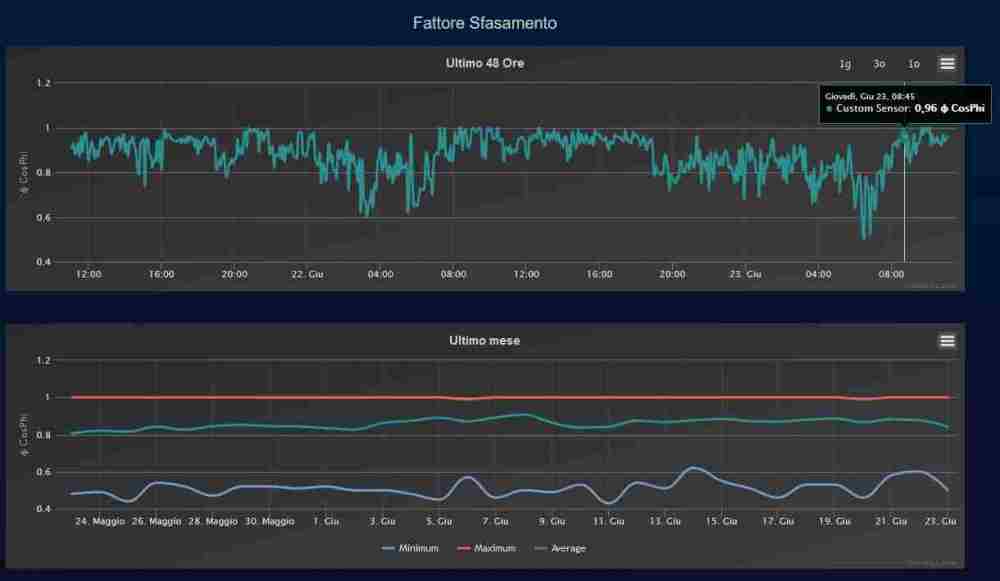This screenshot has width=1000, height=581.
Task: Click the 22. Giu label on time axis
Action: pos(306,274)
